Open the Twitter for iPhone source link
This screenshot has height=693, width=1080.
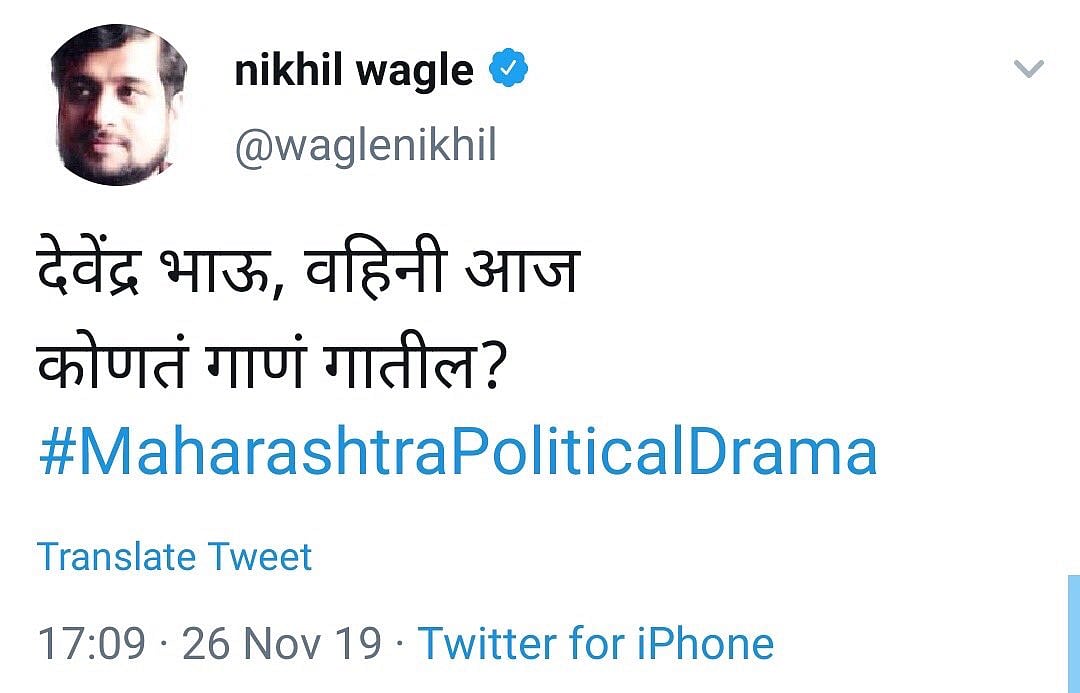coord(595,643)
